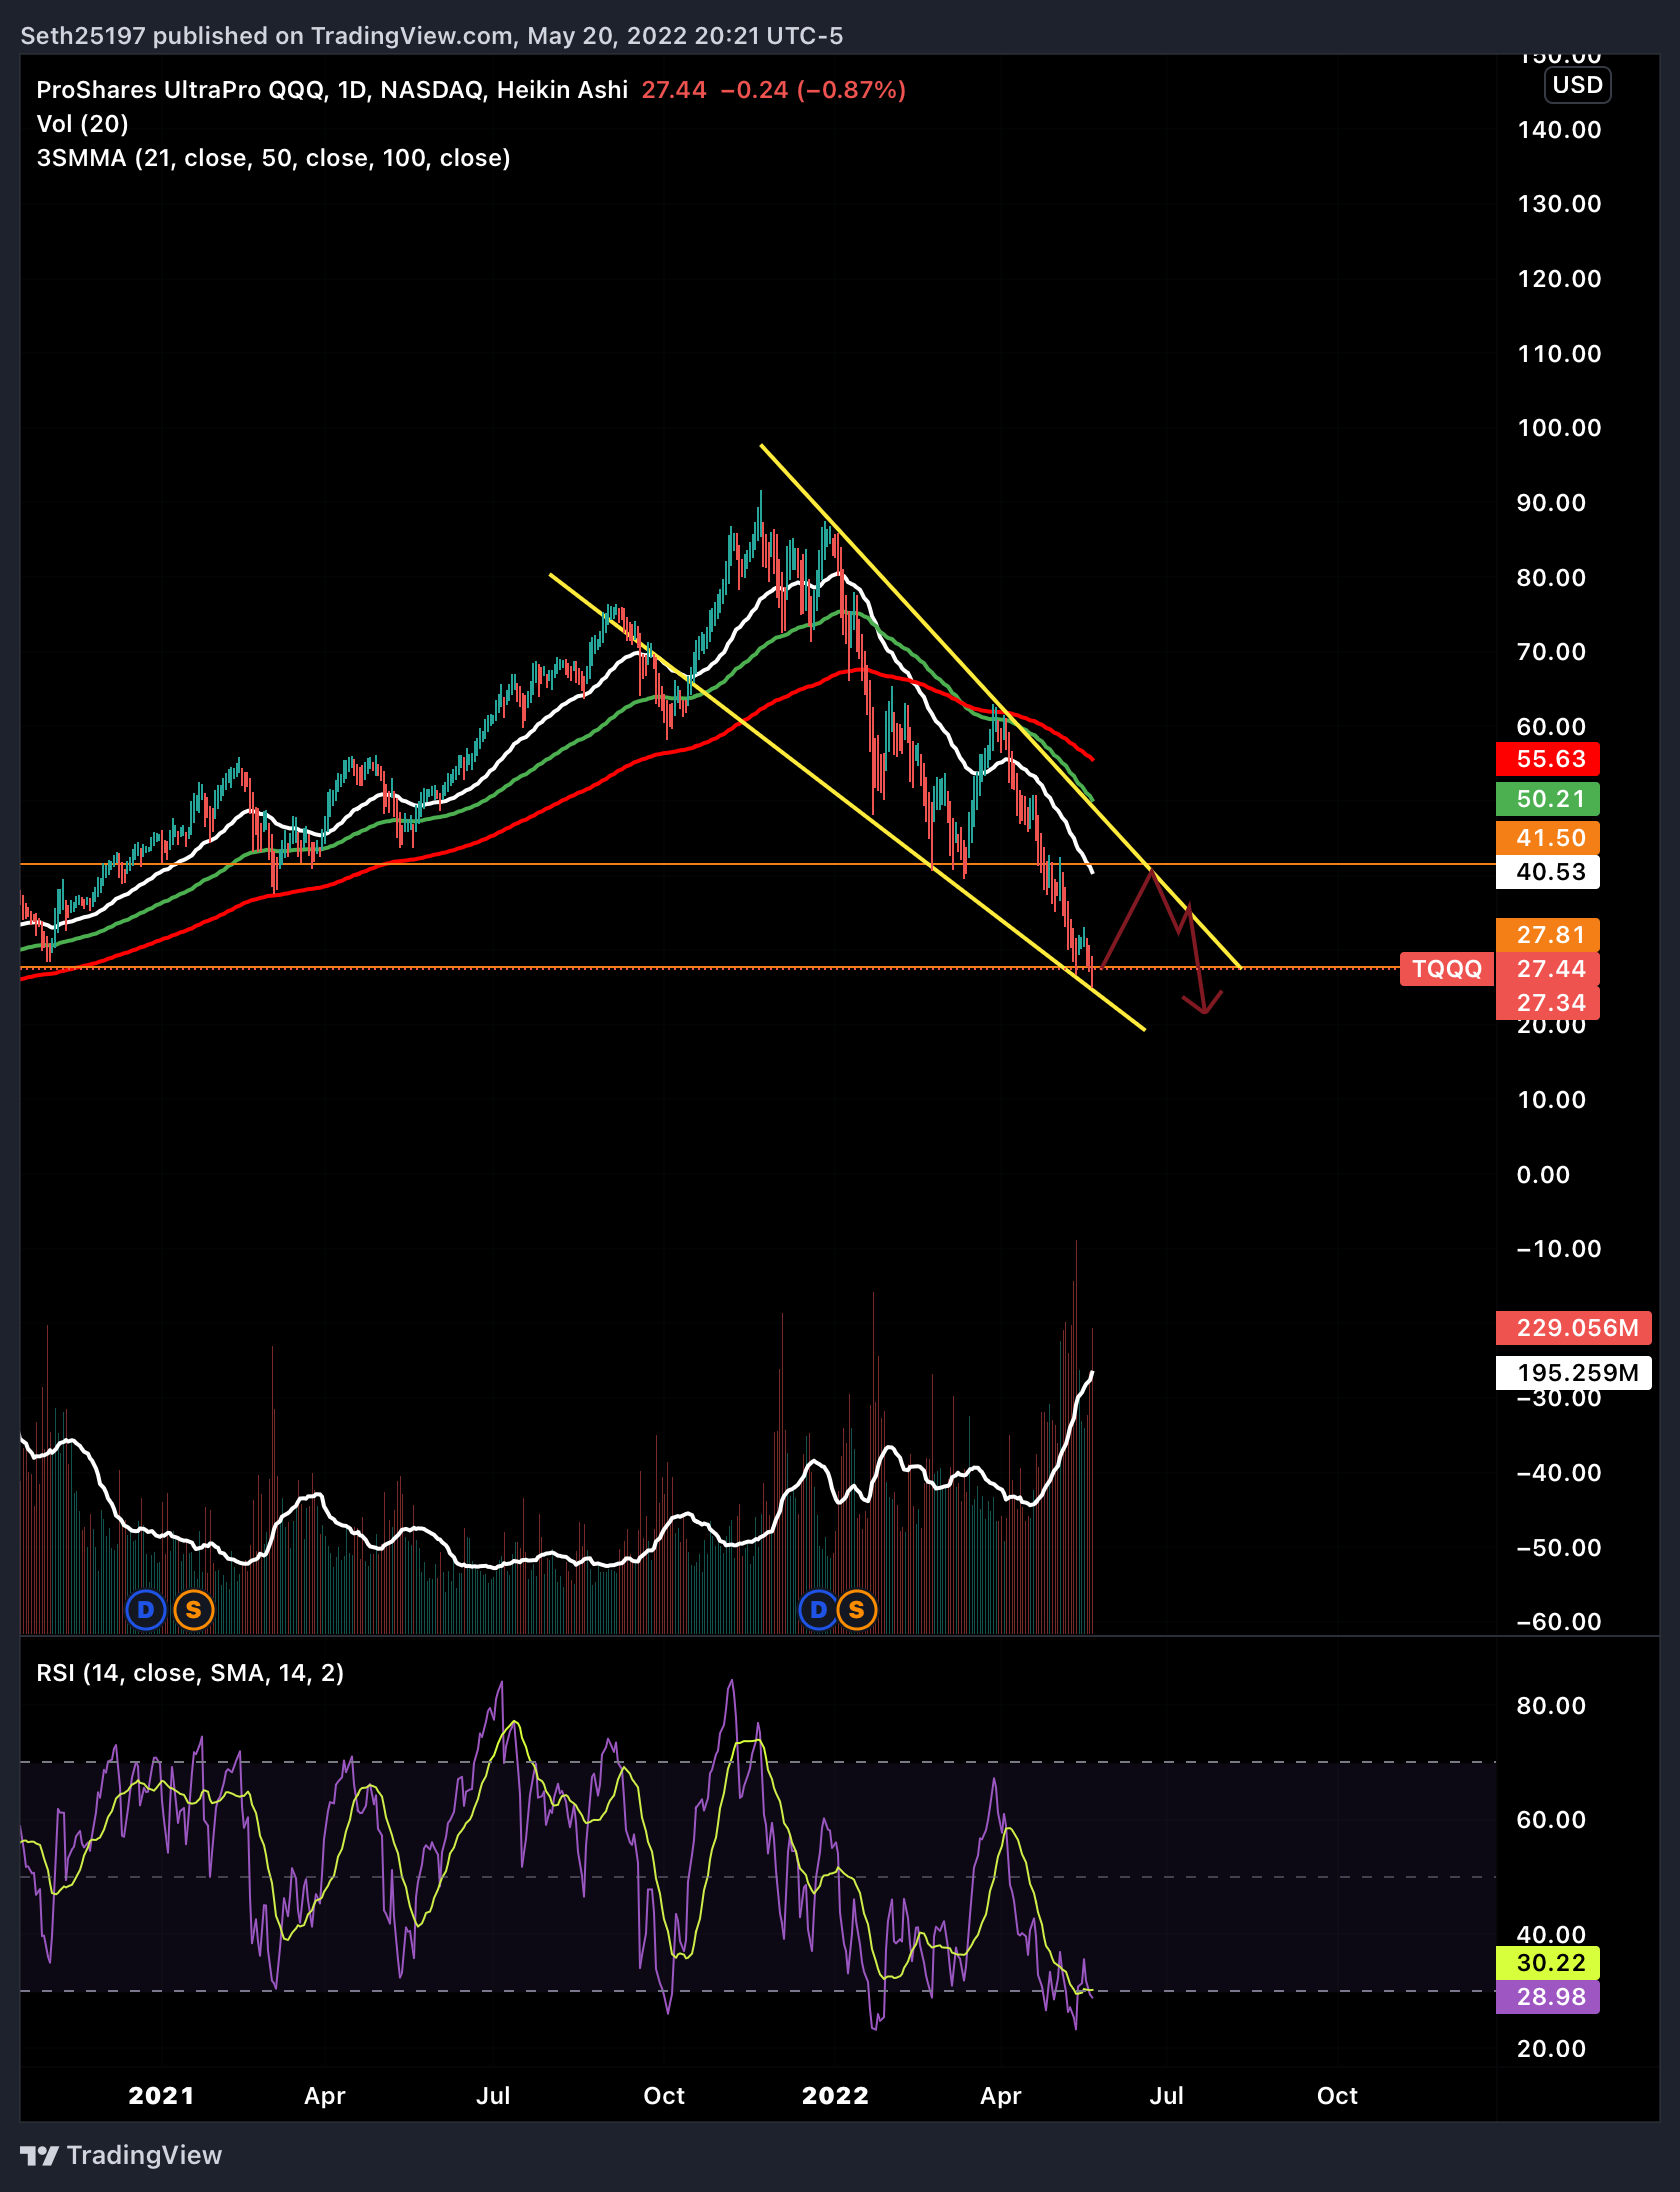Screen dimensions: 1680x2192
Task: Click the 27.34 price label
Action: 1548,1003
